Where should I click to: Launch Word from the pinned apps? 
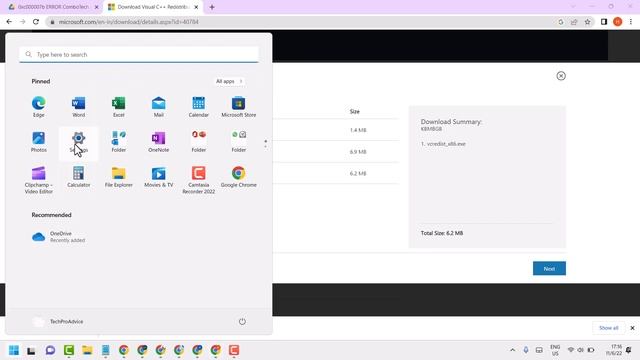(x=78, y=107)
